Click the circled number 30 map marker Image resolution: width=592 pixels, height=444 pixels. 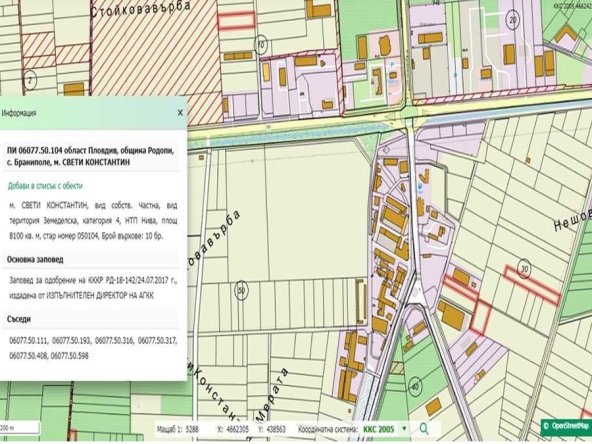(524, 269)
